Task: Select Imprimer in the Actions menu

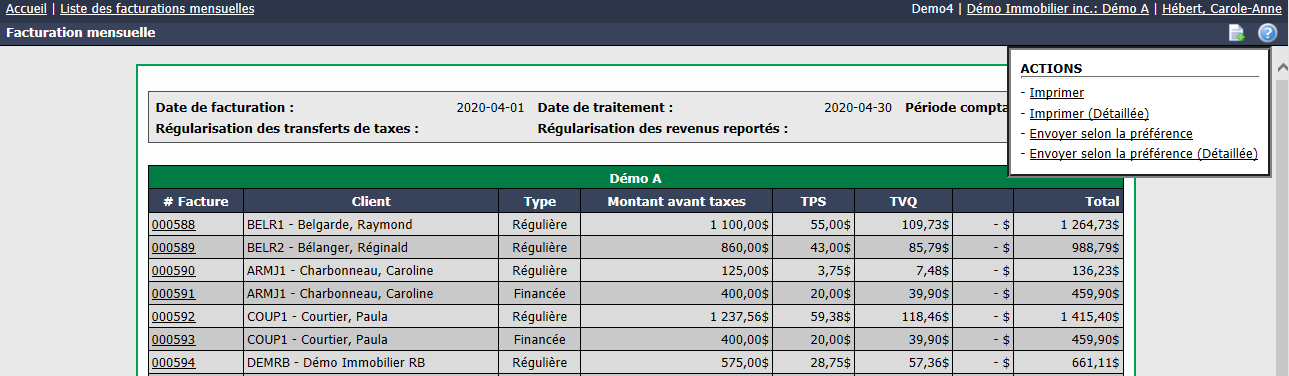Action: [x=1056, y=93]
